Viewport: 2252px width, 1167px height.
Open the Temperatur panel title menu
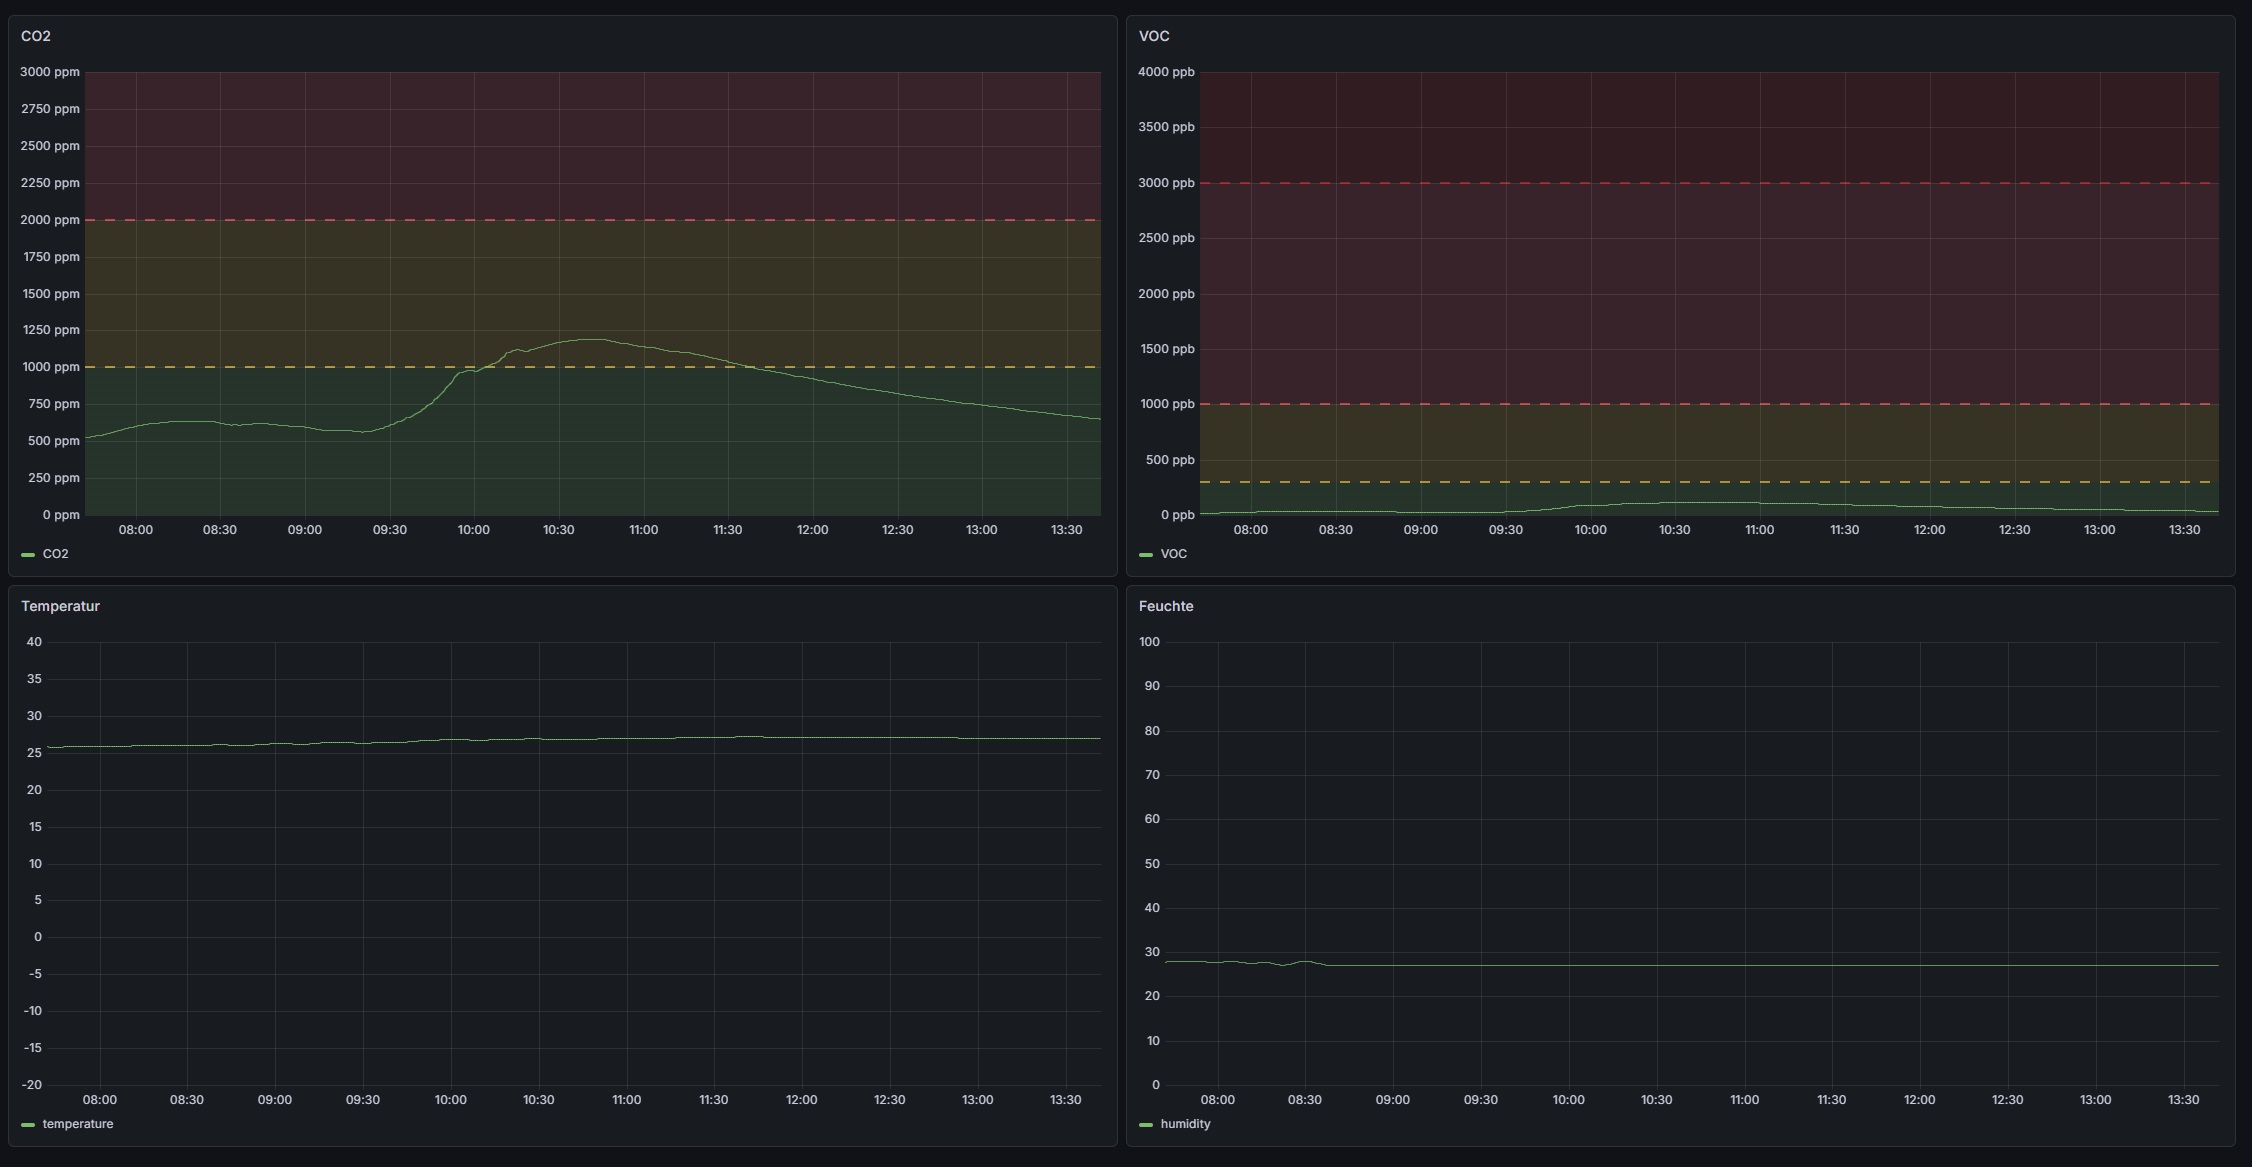click(x=60, y=606)
